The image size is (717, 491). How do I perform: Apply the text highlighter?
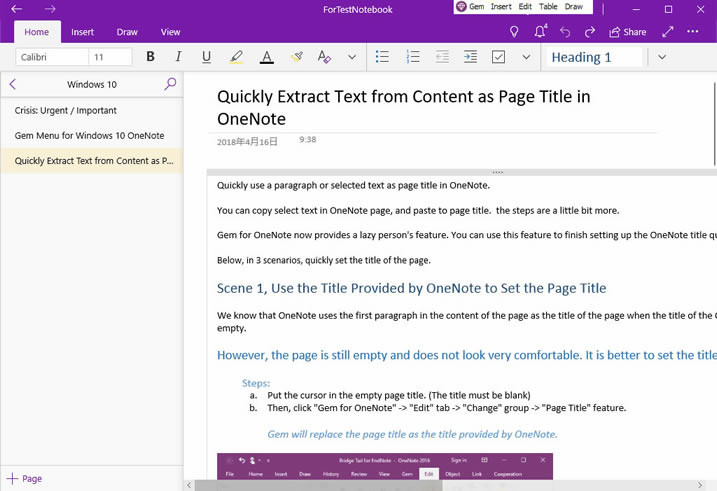tap(236, 57)
